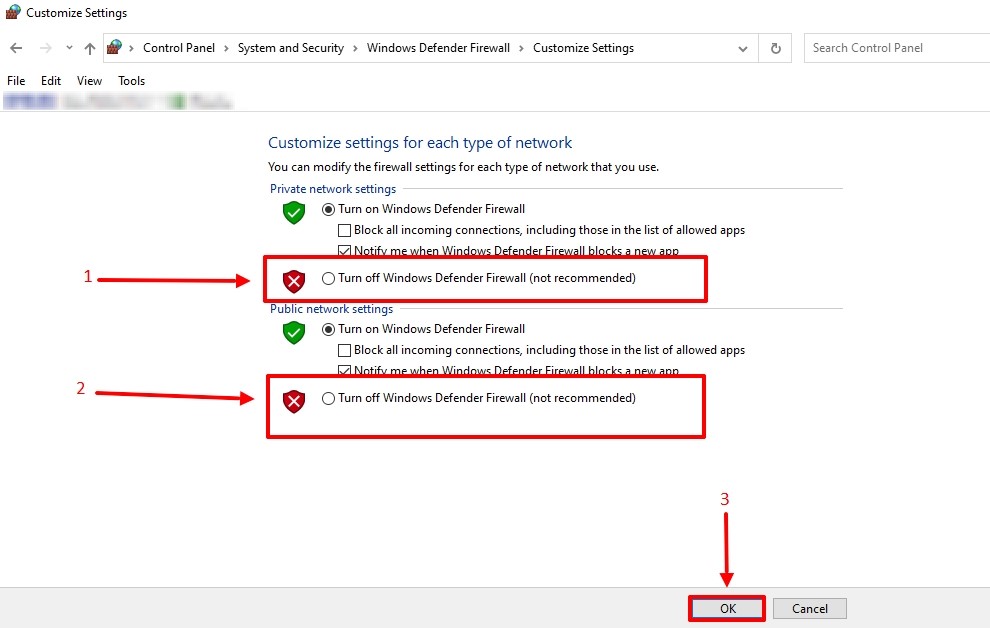Click text You can modify the firewall settings
This screenshot has width=990, height=628.
463,167
